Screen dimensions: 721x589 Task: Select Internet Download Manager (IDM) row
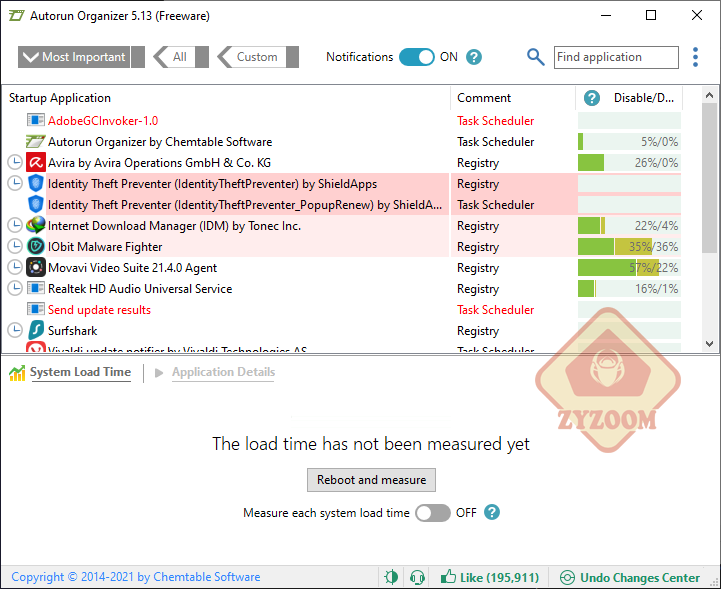point(340,226)
